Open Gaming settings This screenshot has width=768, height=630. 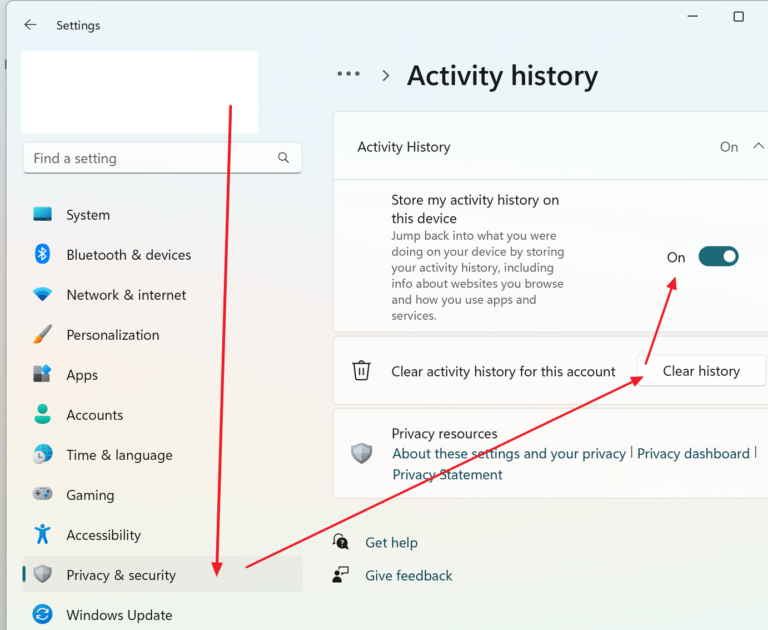tap(162, 495)
